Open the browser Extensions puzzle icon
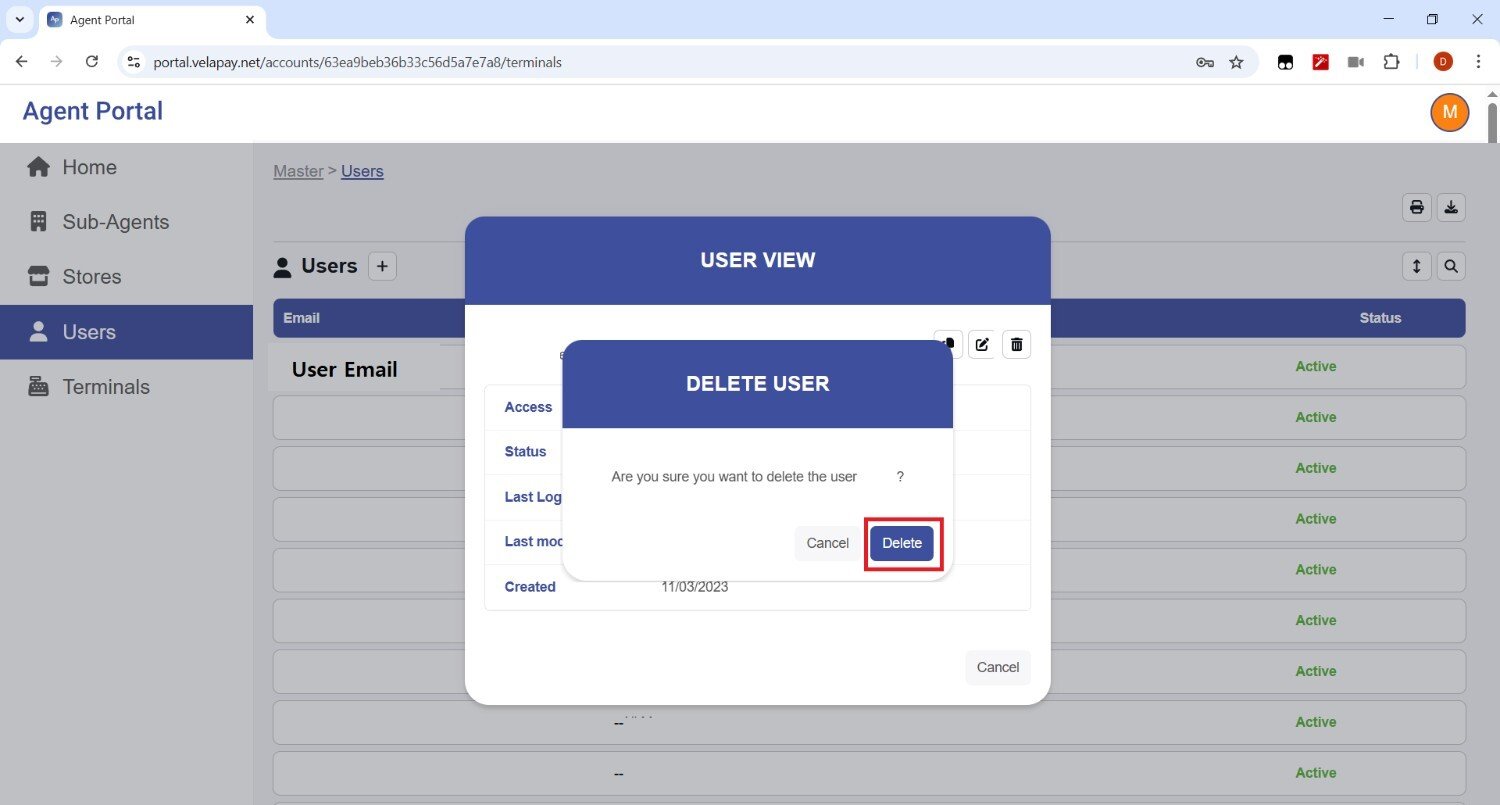 pos(1391,62)
